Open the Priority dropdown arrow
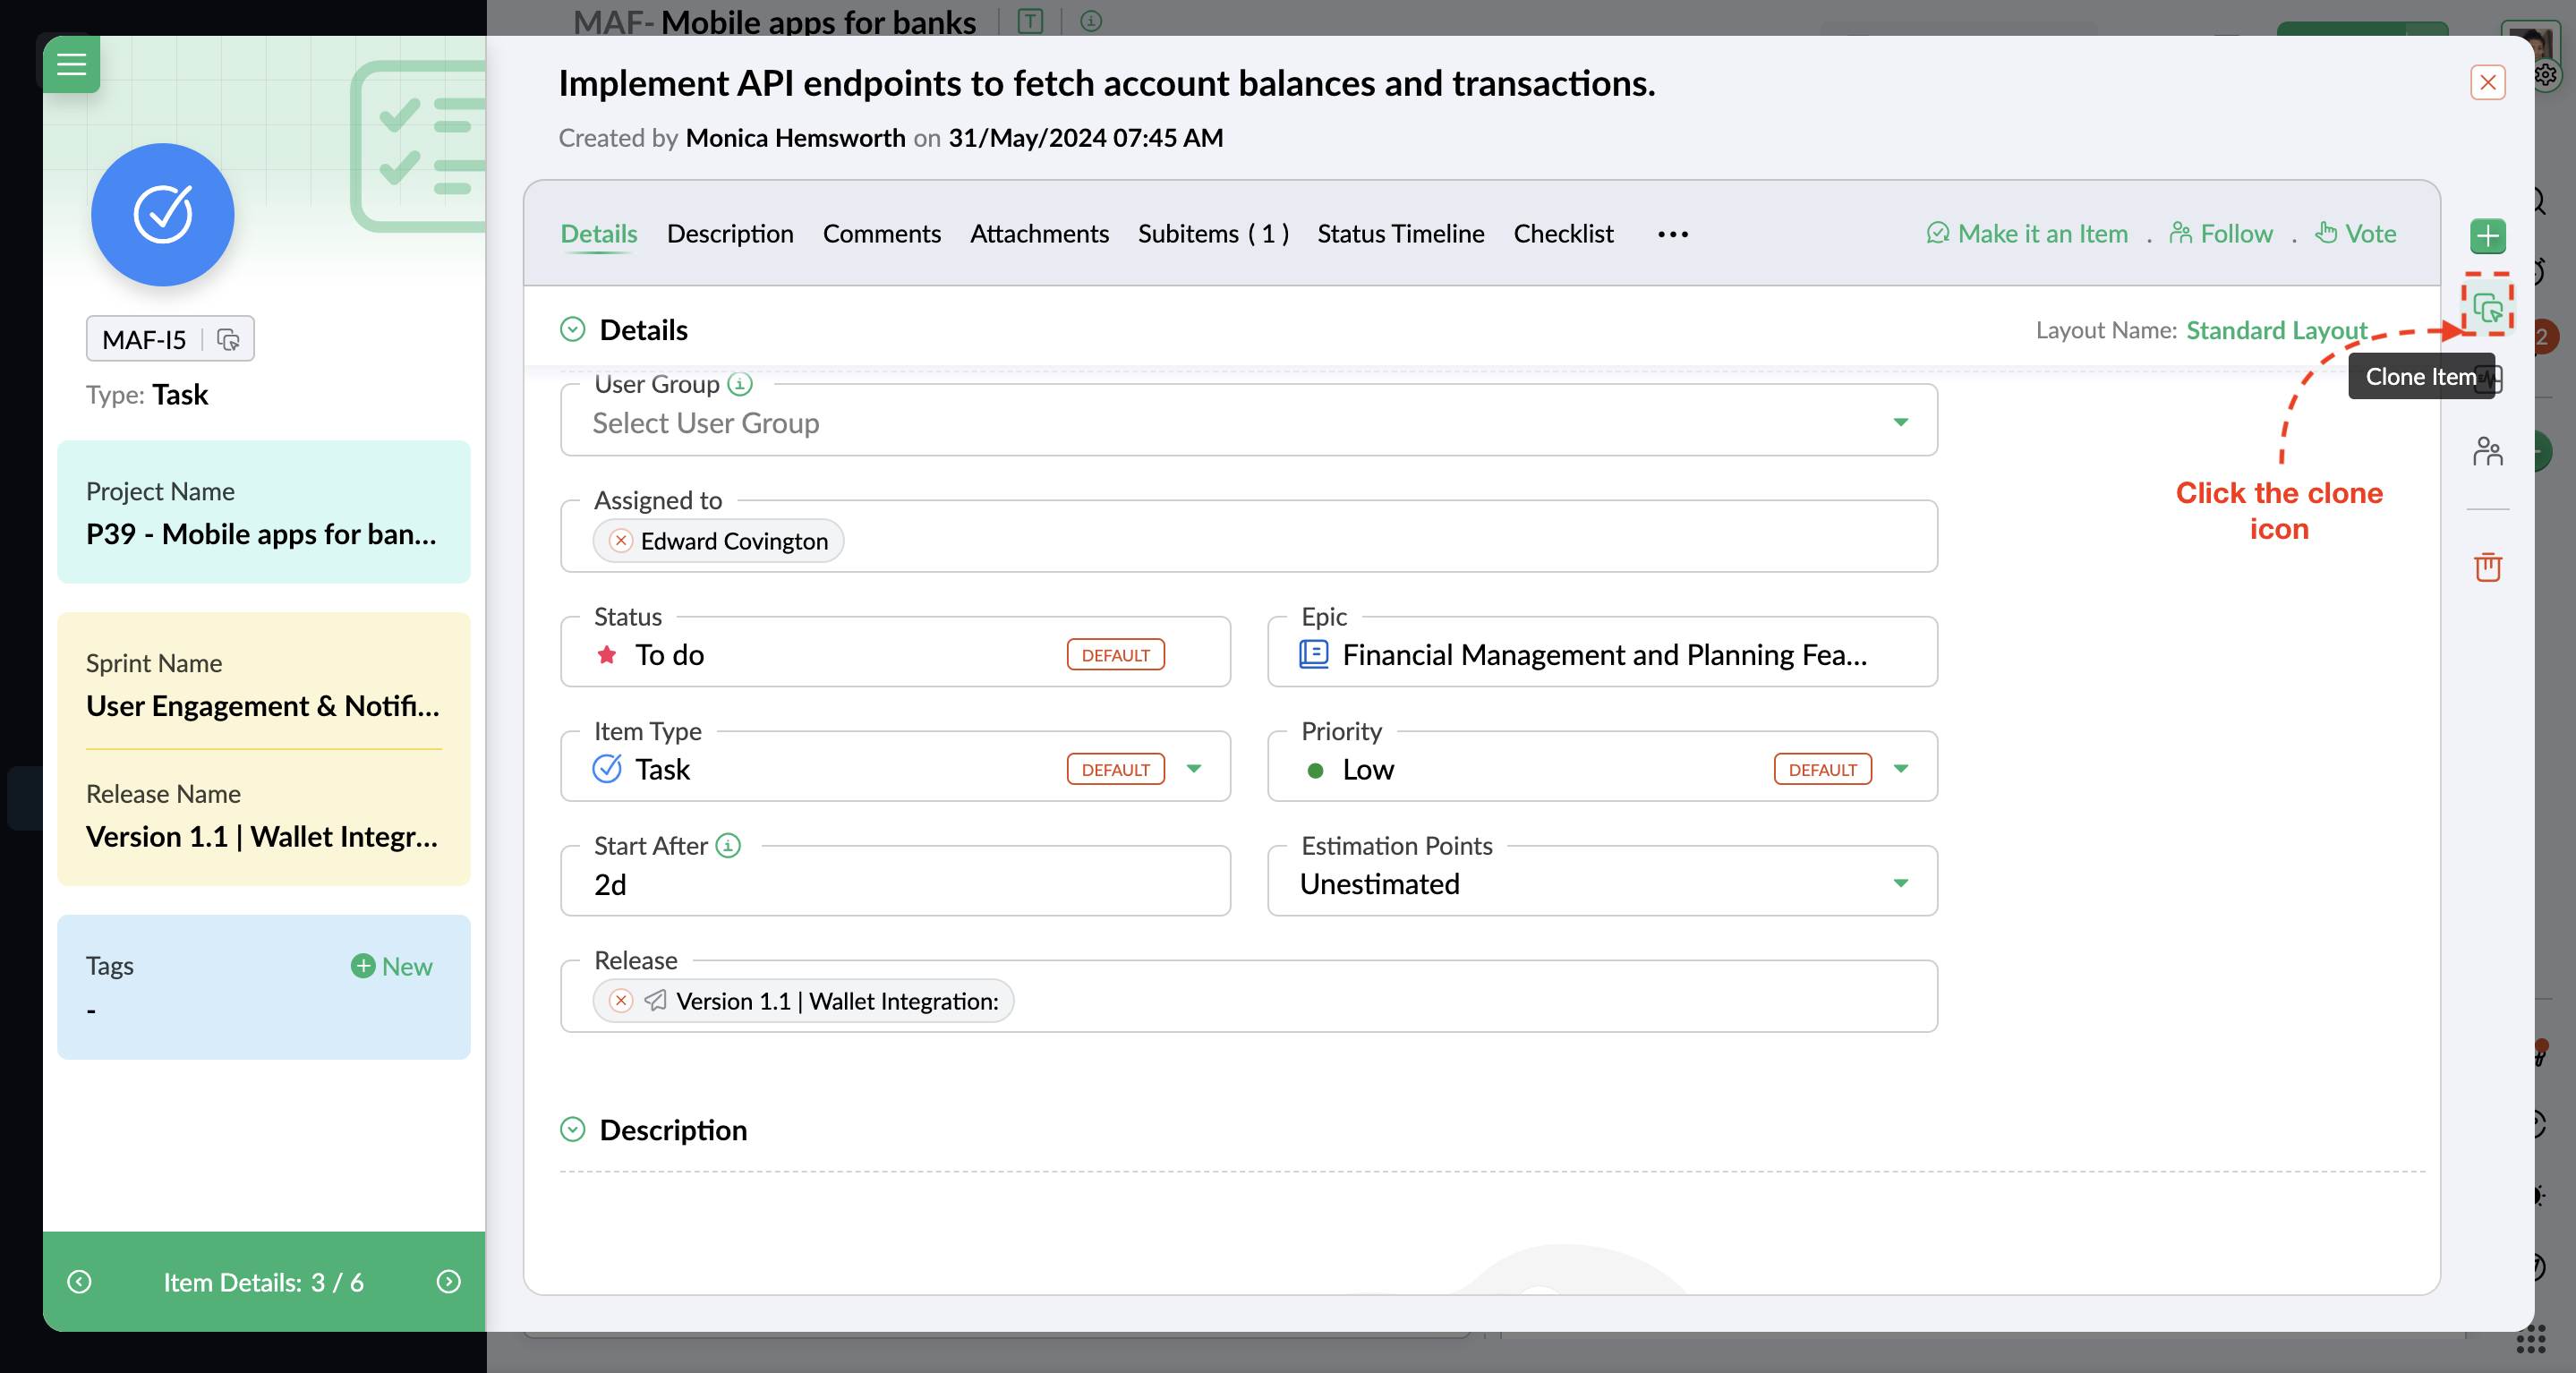2576x1373 pixels. tap(1901, 769)
